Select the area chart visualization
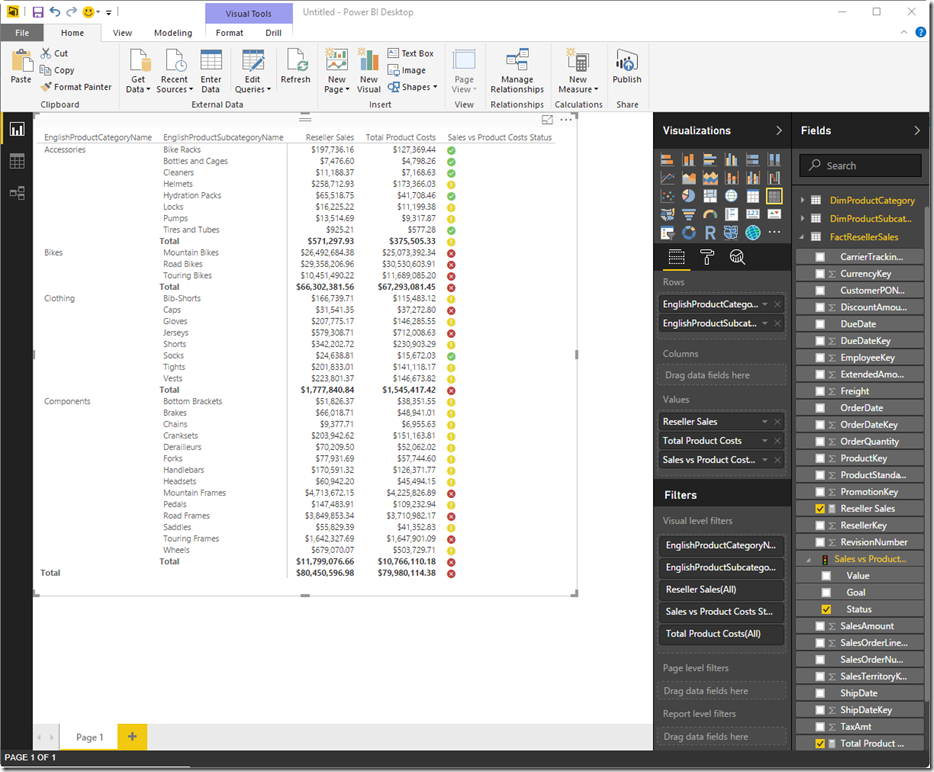This screenshot has width=934, height=772. tap(689, 178)
